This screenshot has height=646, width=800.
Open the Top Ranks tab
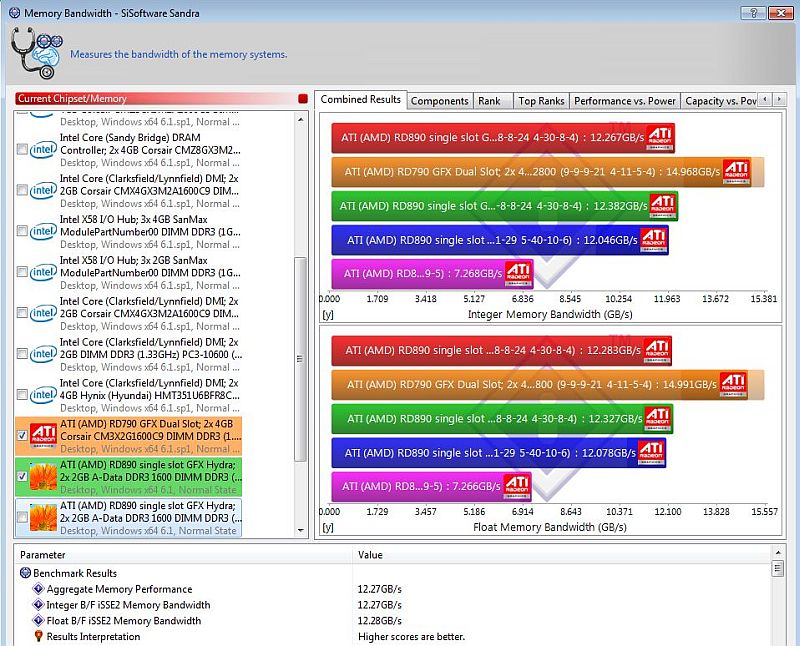click(541, 101)
